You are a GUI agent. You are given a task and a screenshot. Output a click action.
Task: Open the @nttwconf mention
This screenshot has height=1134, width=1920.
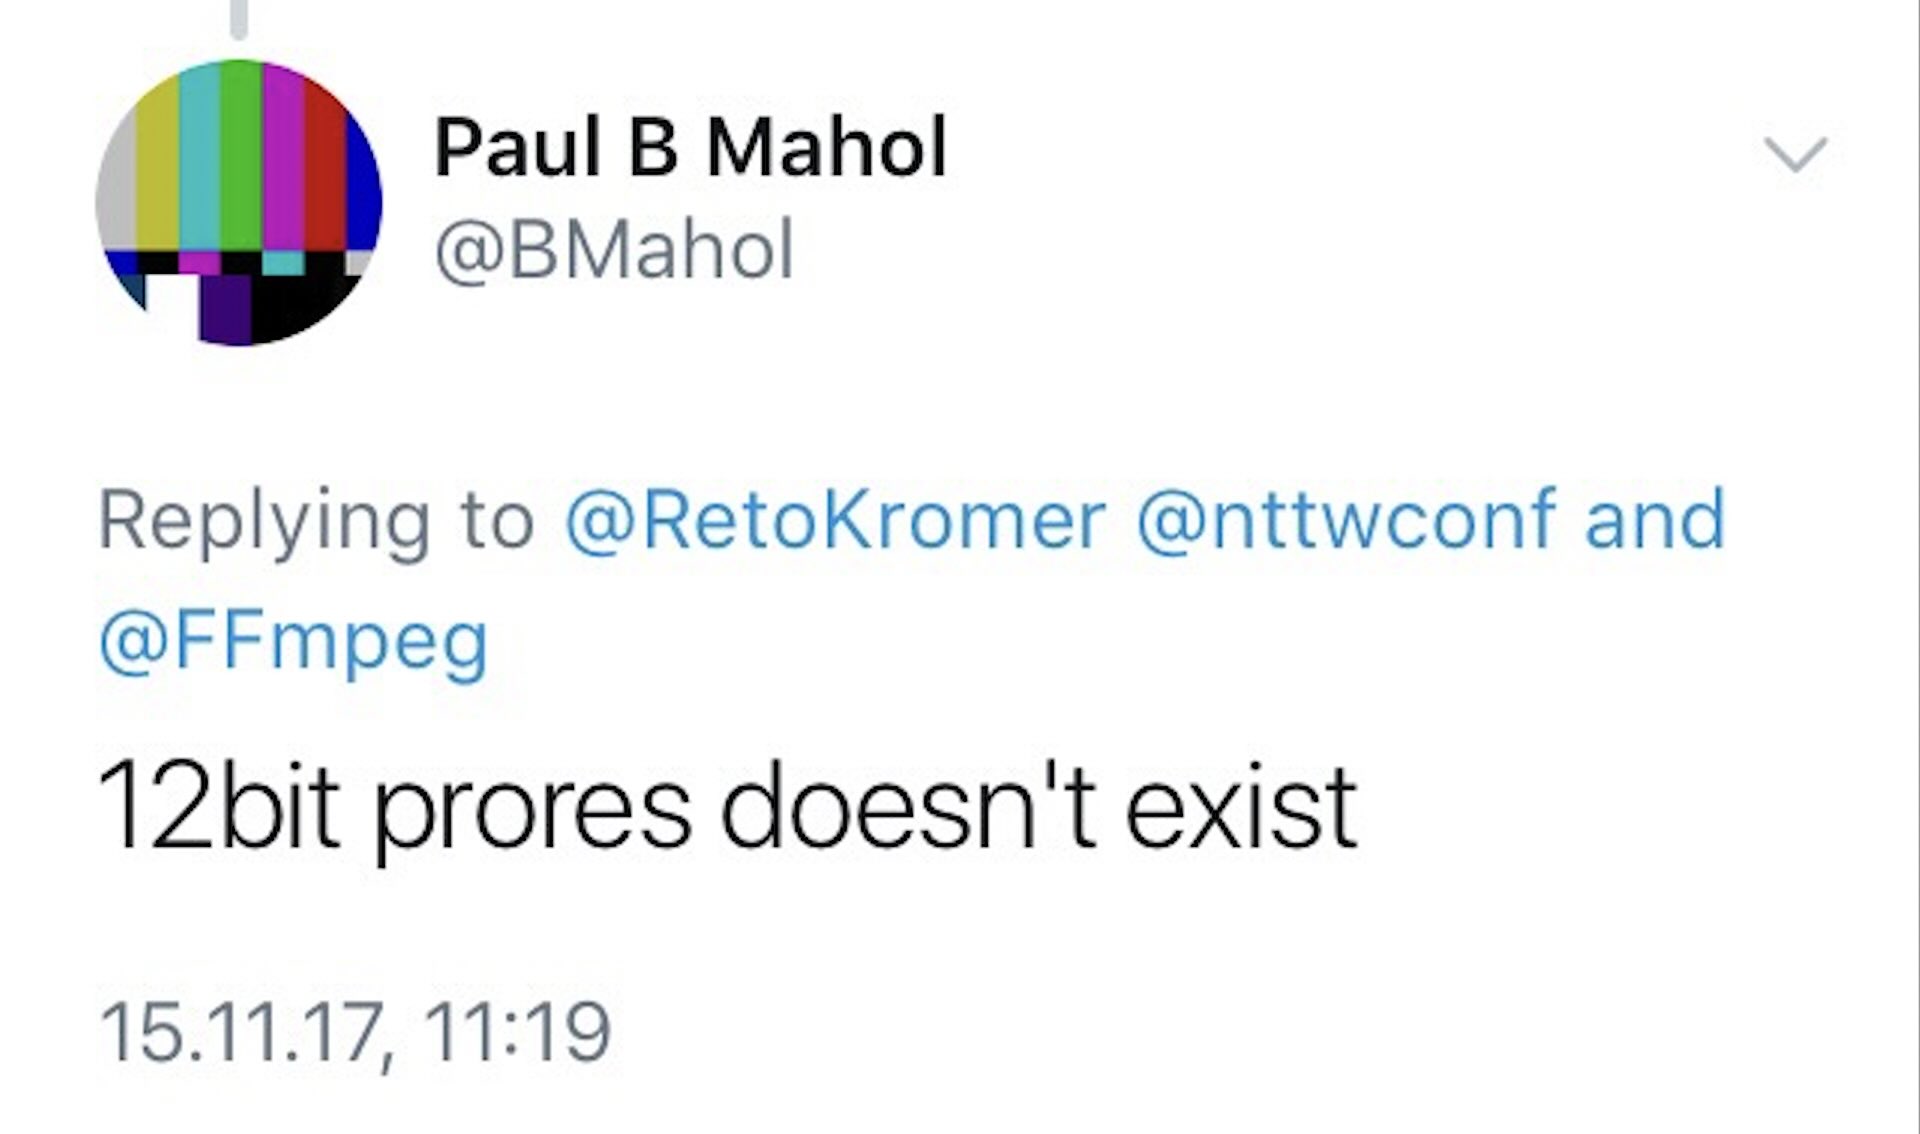(x=1346, y=520)
